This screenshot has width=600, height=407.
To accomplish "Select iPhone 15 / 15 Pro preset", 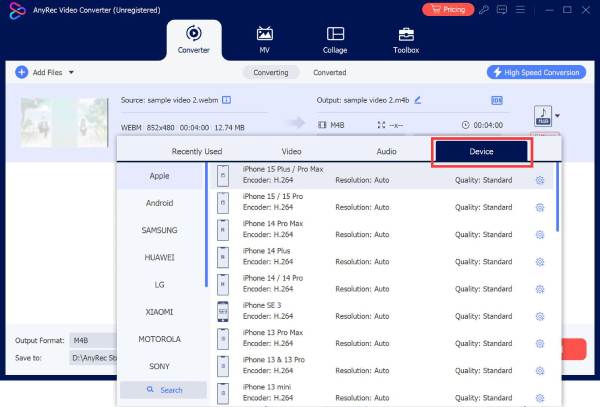I will pos(381,202).
